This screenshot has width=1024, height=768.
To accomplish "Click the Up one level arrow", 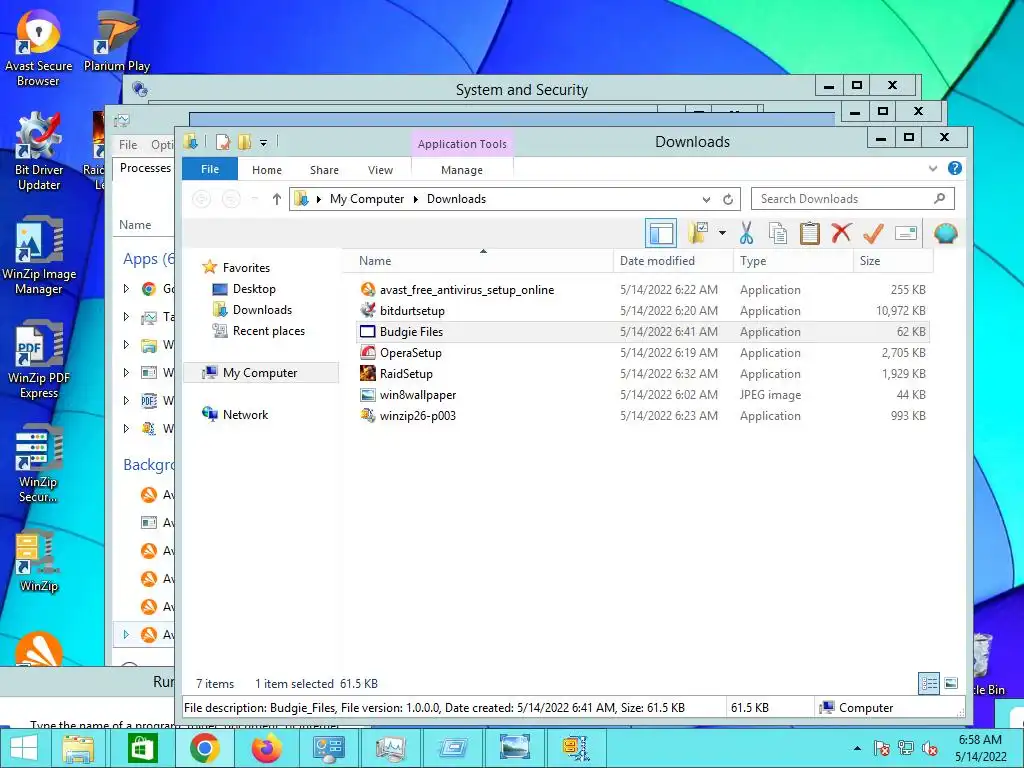I will 276,199.
